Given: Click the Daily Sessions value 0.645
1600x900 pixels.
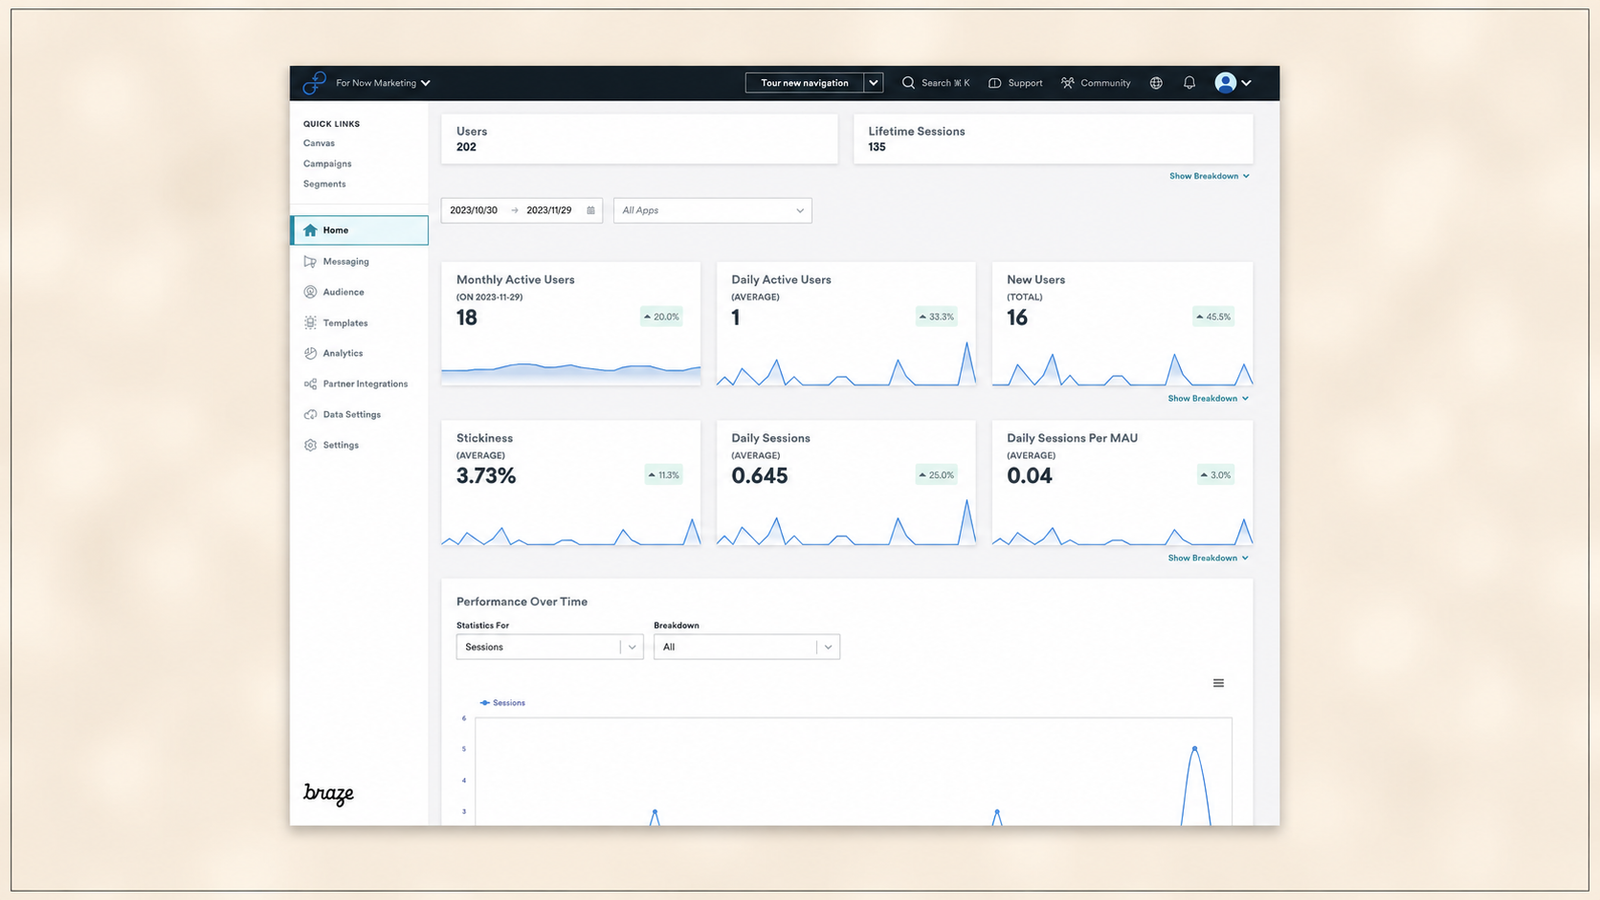Looking at the screenshot, I should 759,476.
